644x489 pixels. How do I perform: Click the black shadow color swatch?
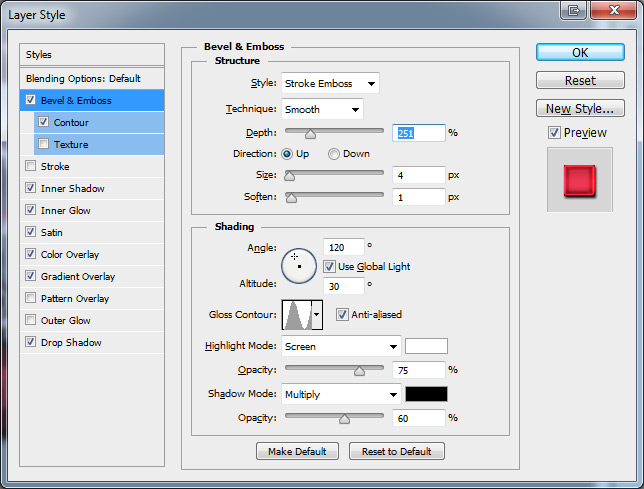(426, 394)
